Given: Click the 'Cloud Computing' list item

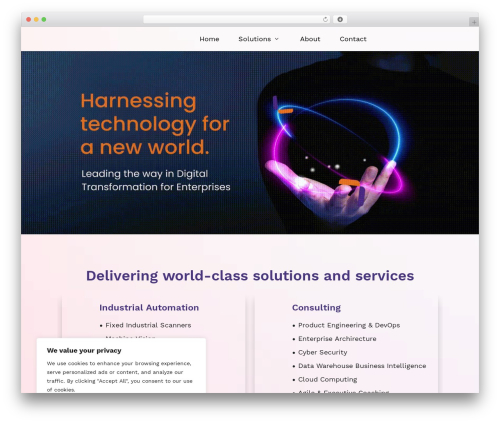Looking at the screenshot, I should (328, 380).
